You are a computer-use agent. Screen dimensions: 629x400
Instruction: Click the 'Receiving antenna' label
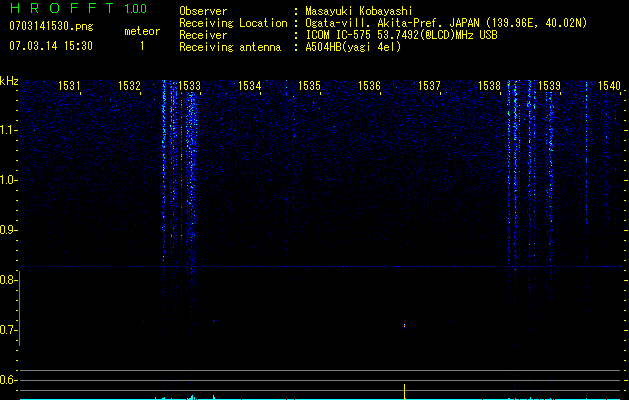click(x=230, y=47)
